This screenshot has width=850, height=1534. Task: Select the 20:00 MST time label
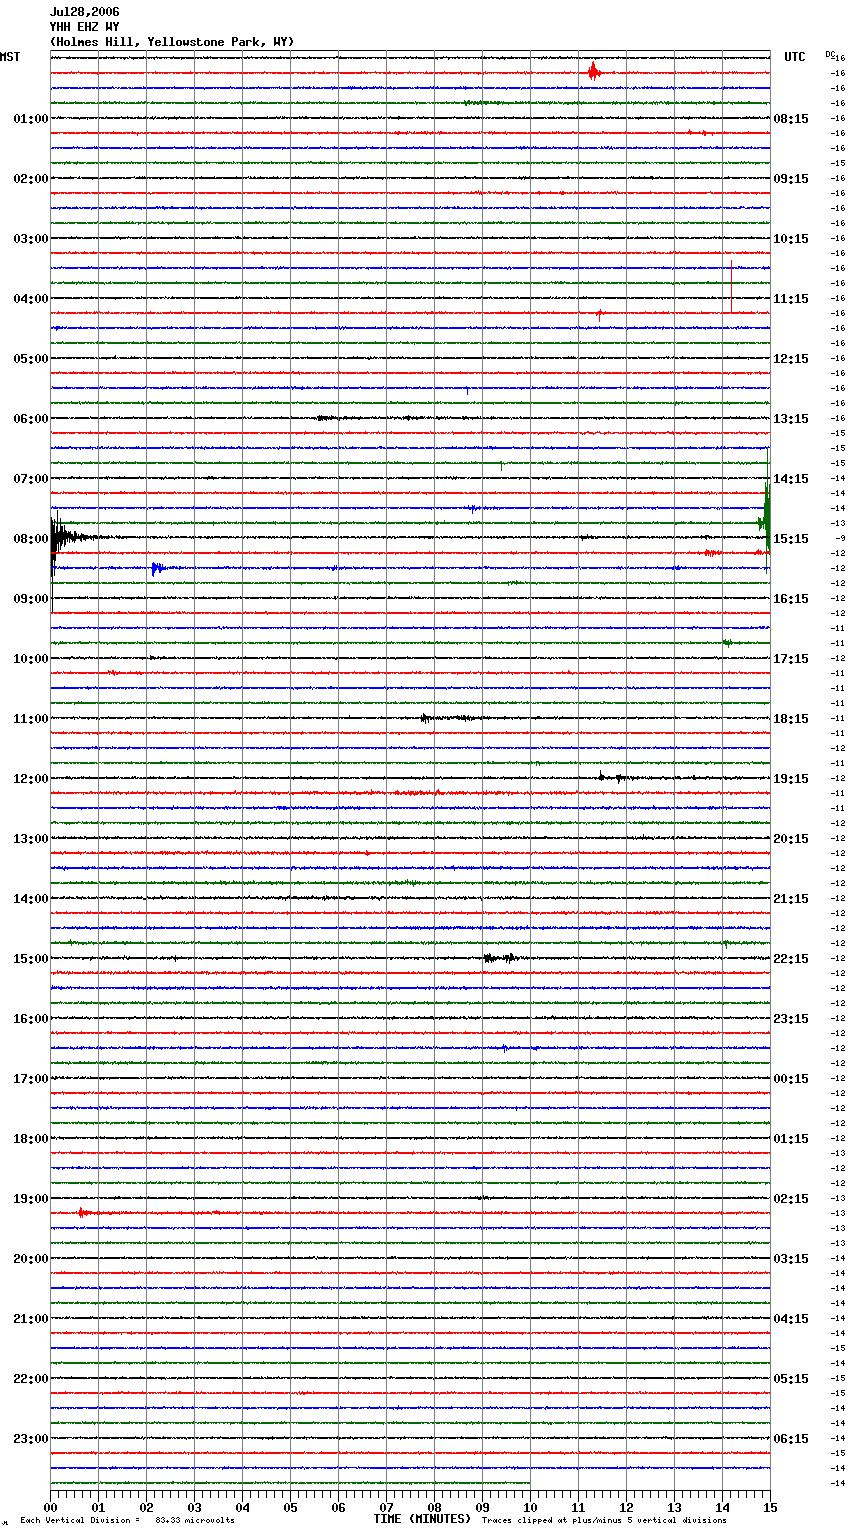click(31, 1259)
